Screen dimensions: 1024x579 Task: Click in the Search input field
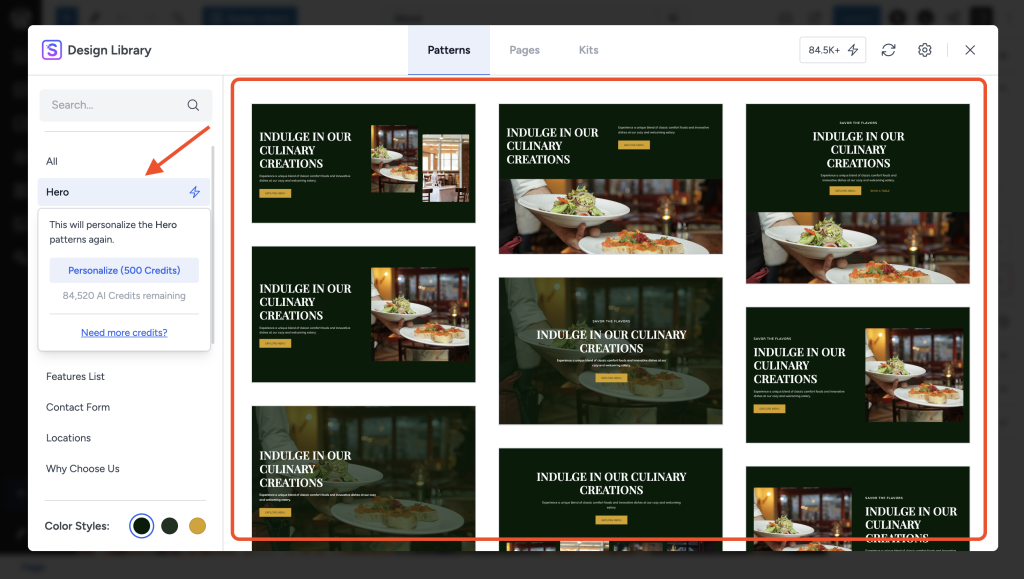click(110, 105)
